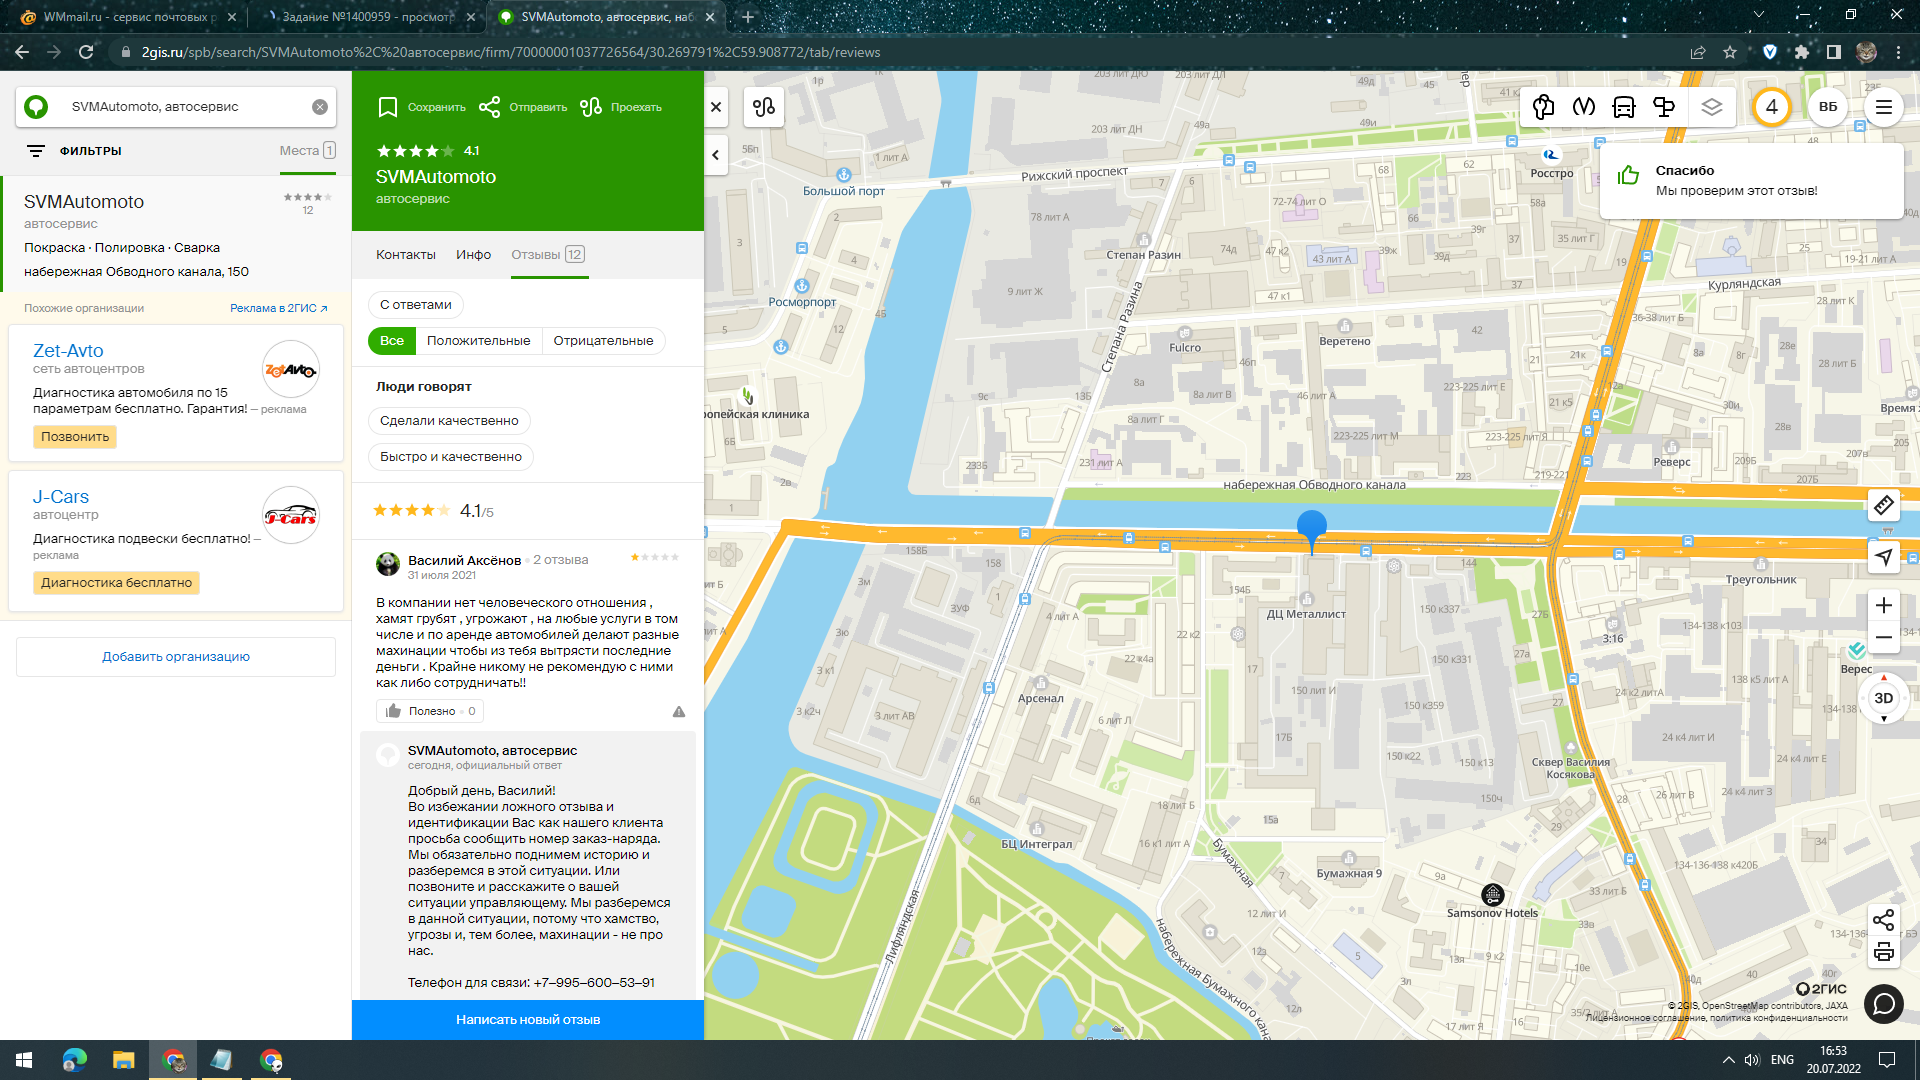
Task: Open the J-Cars ad link
Action: pyautogui.click(x=61, y=497)
